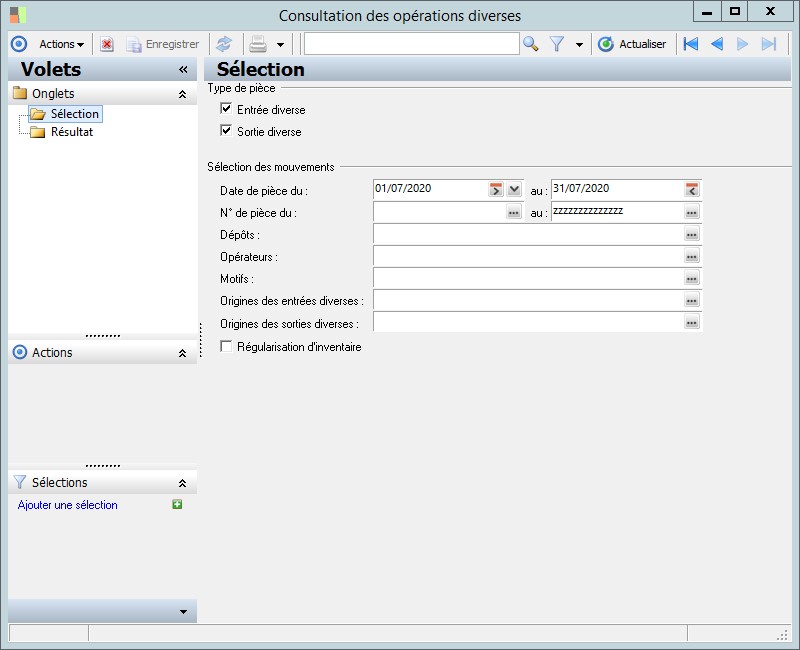The width and height of the screenshot is (800, 650).
Task: Browse Origines des sorties diverses ellipsis
Action: tap(692, 322)
